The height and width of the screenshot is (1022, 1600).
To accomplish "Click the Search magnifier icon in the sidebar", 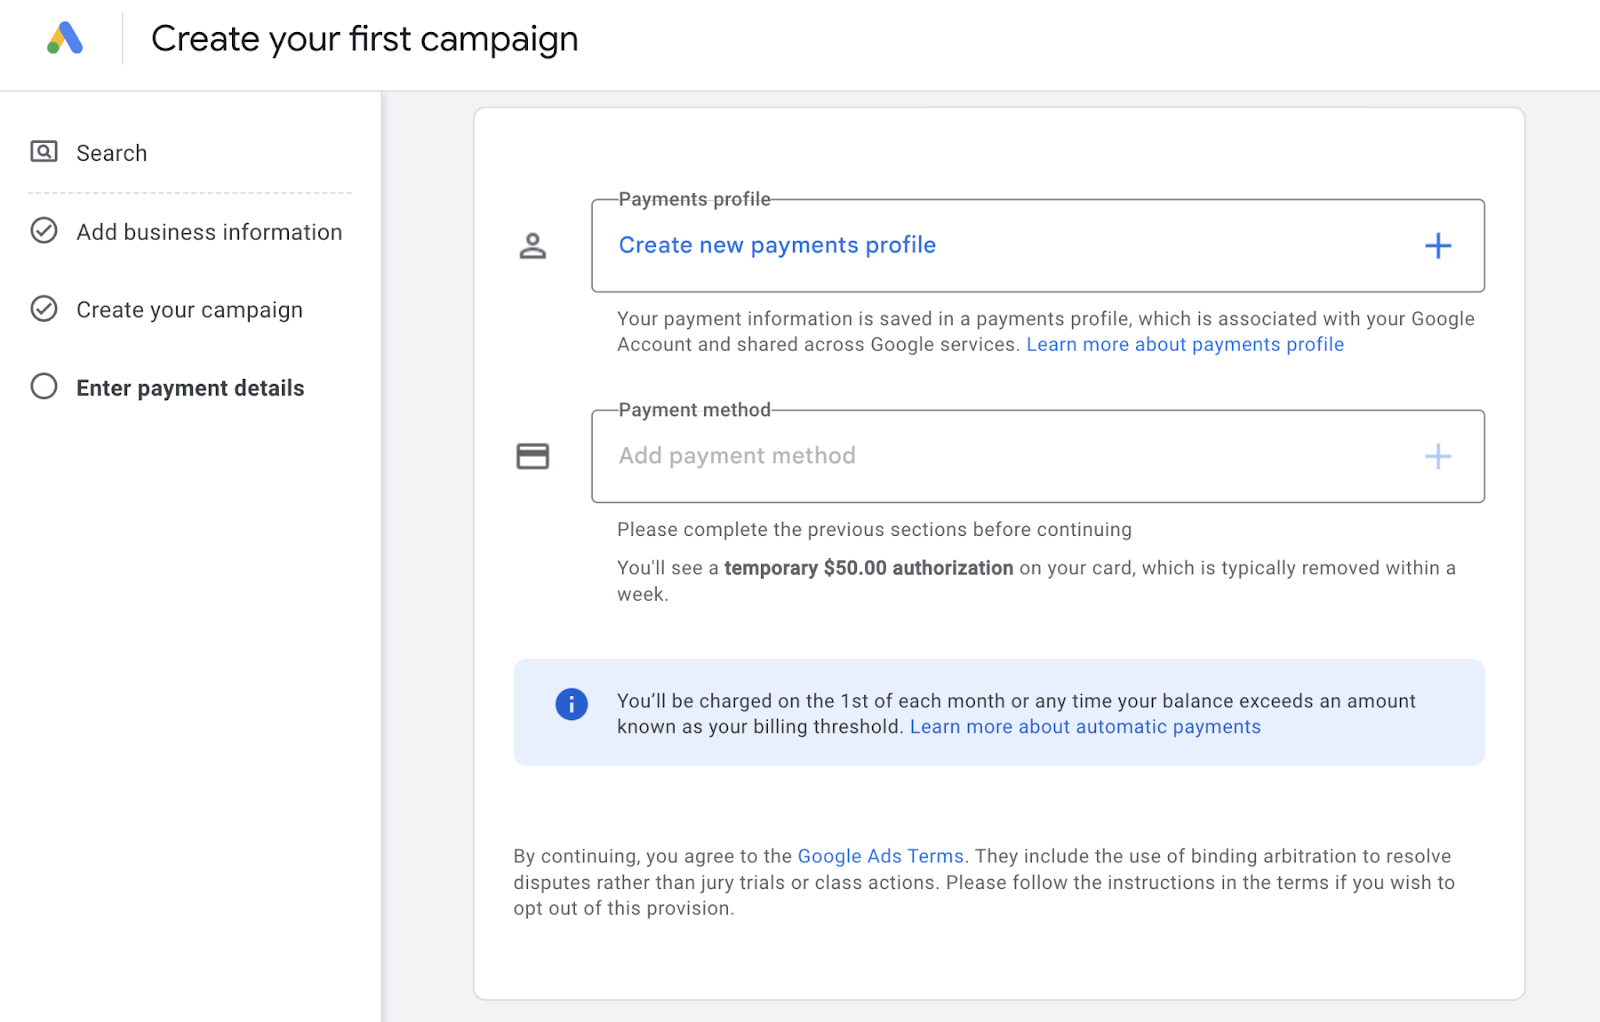I will (43, 150).
